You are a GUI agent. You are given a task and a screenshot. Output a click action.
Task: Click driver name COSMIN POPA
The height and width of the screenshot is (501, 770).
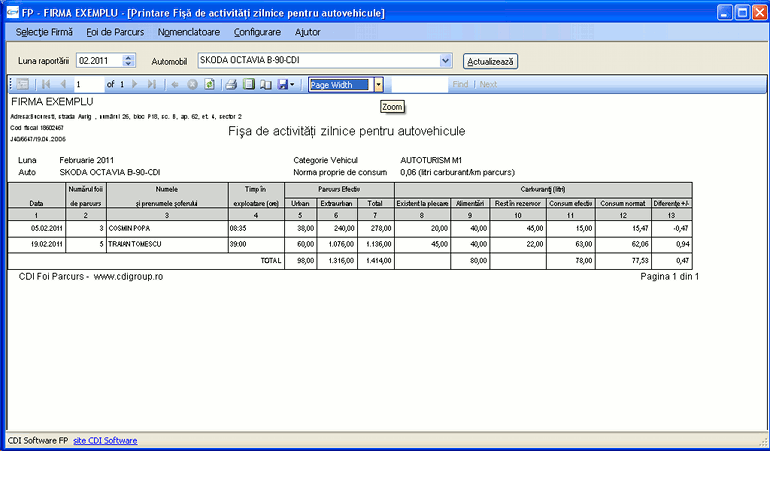(129, 228)
